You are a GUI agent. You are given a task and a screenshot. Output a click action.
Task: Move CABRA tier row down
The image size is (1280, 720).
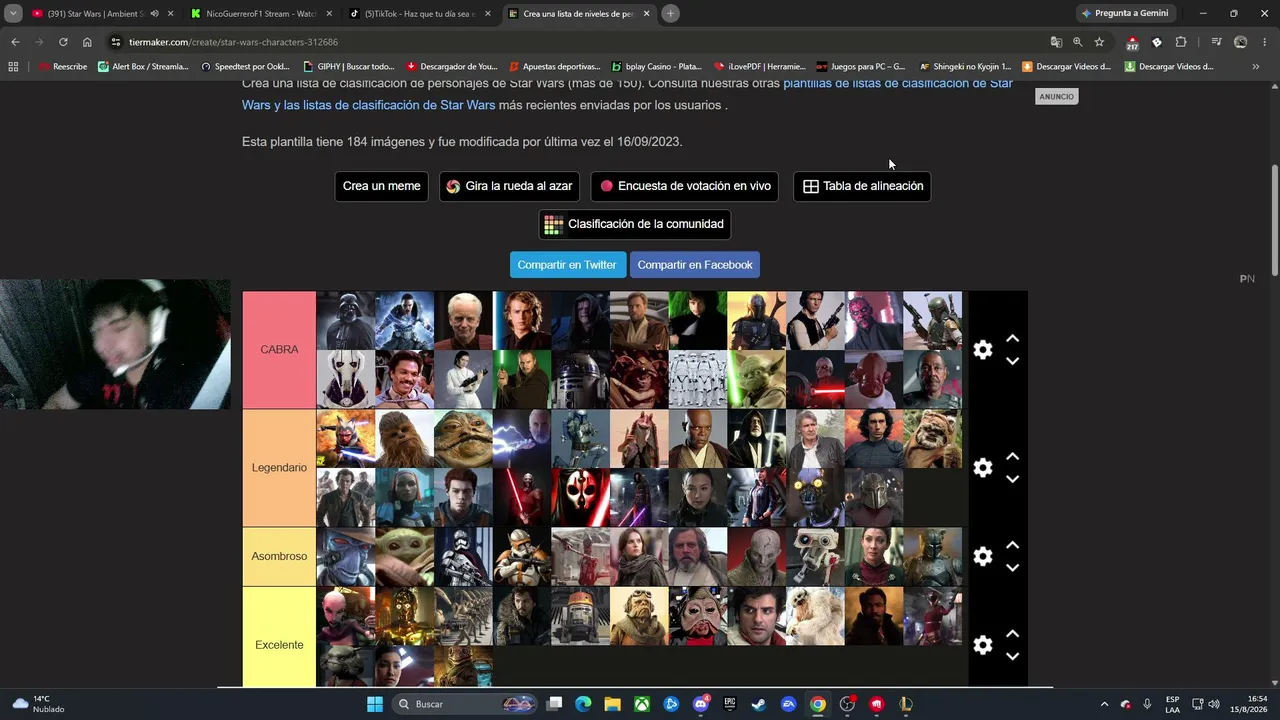coord(1012,361)
